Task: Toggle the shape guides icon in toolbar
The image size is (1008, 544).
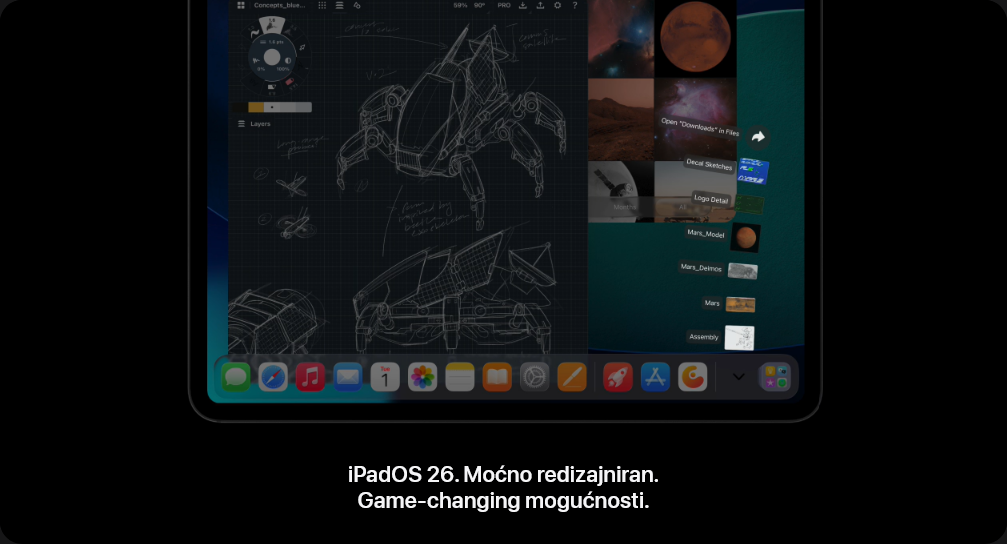Action: tap(357, 5)
